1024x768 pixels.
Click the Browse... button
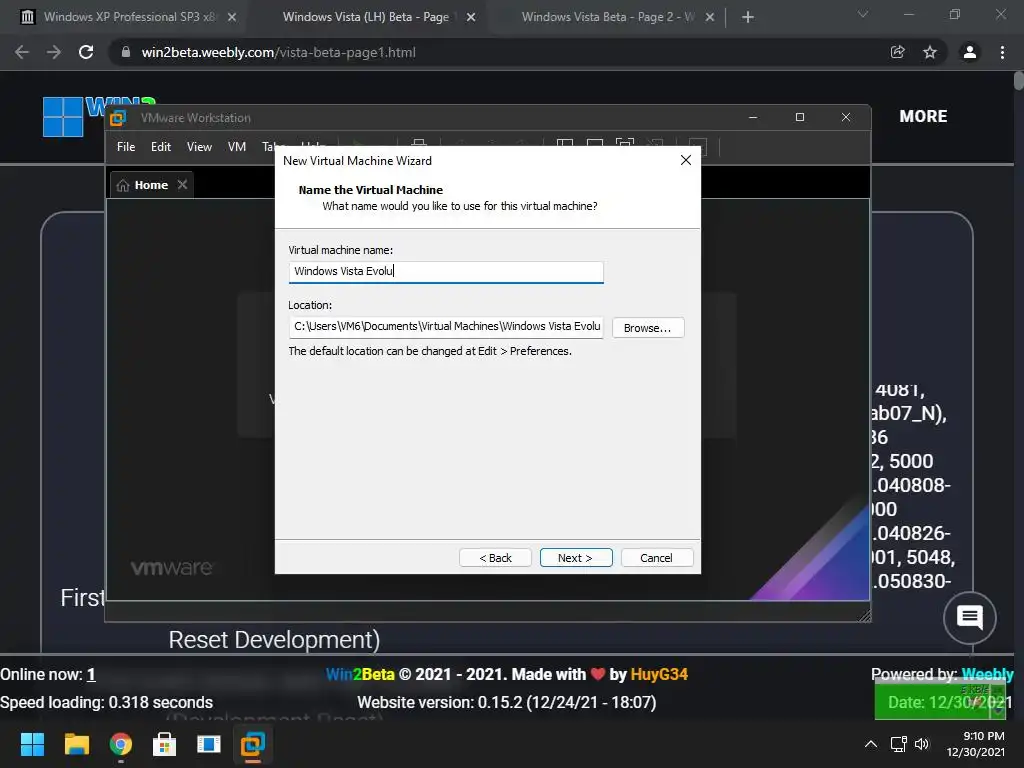click(648, 328)
